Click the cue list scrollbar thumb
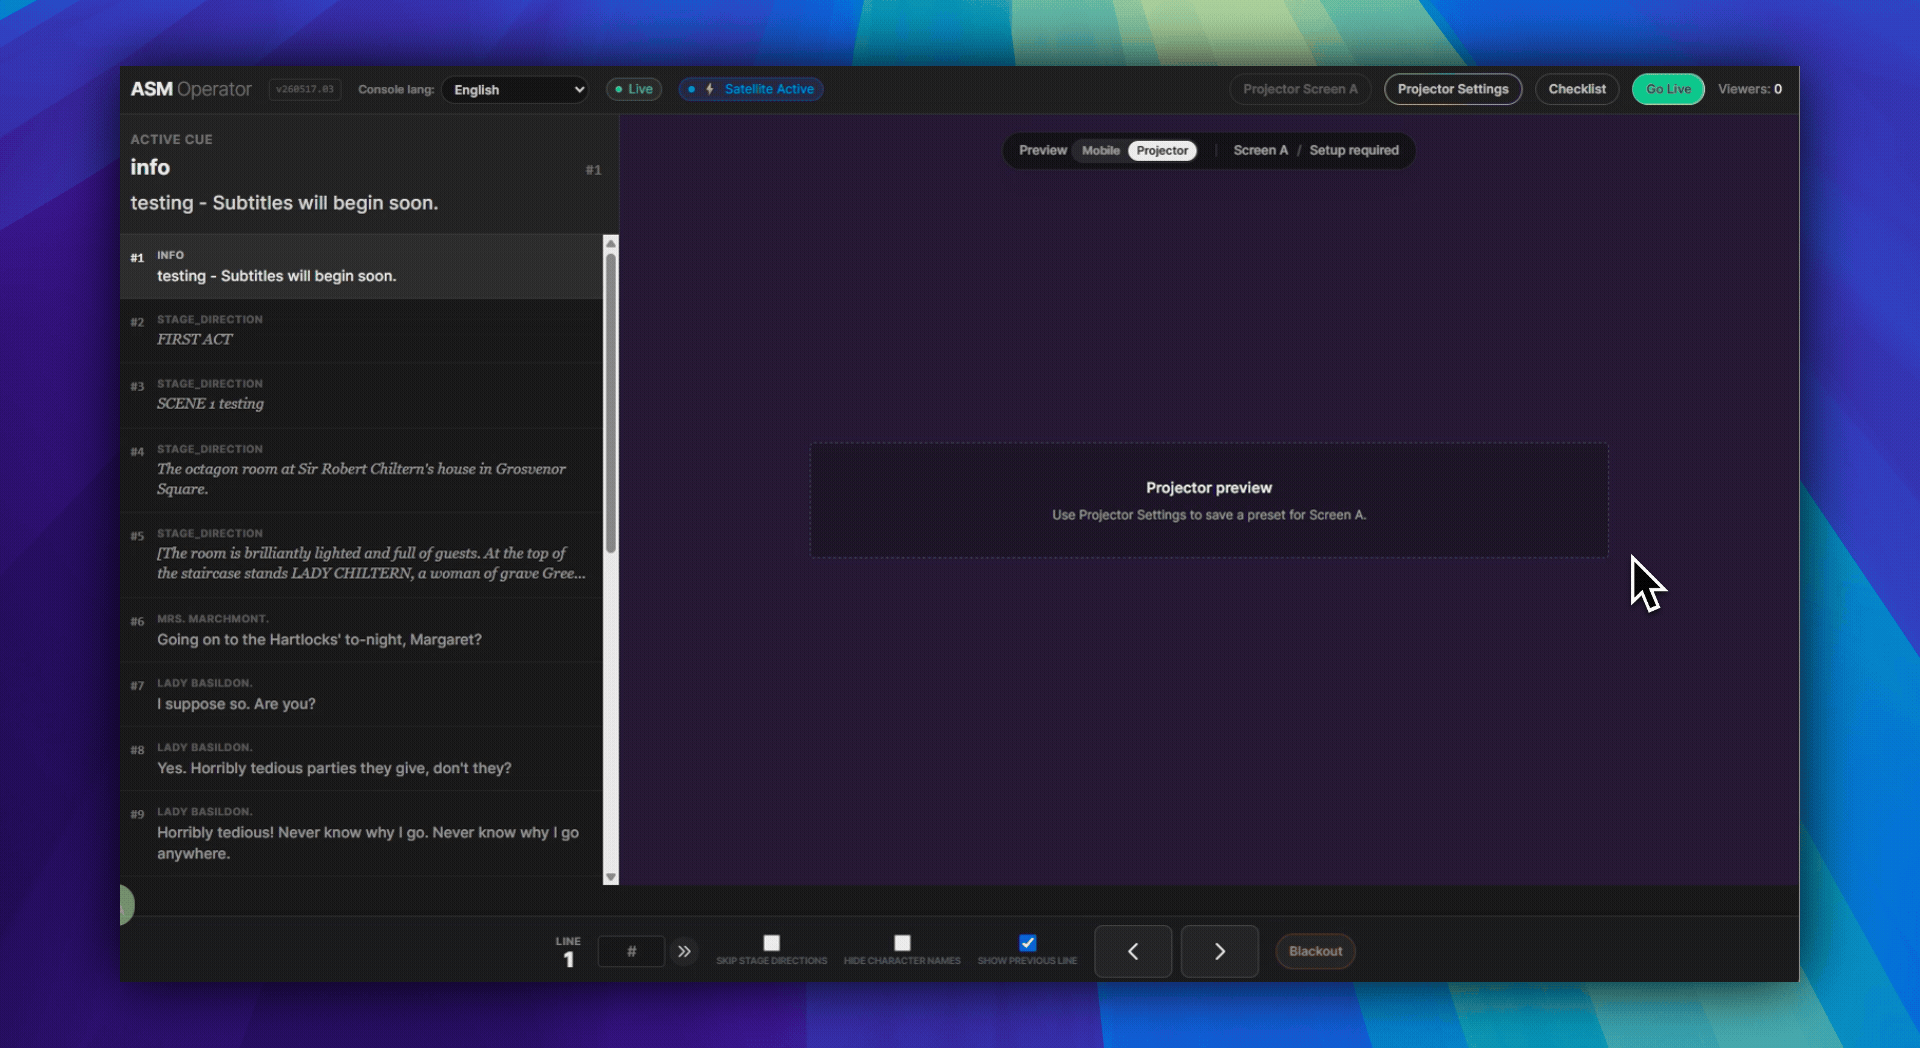Image resolution: width=1920 pixels, height=1048 pixels. click(x=611, y=402)
